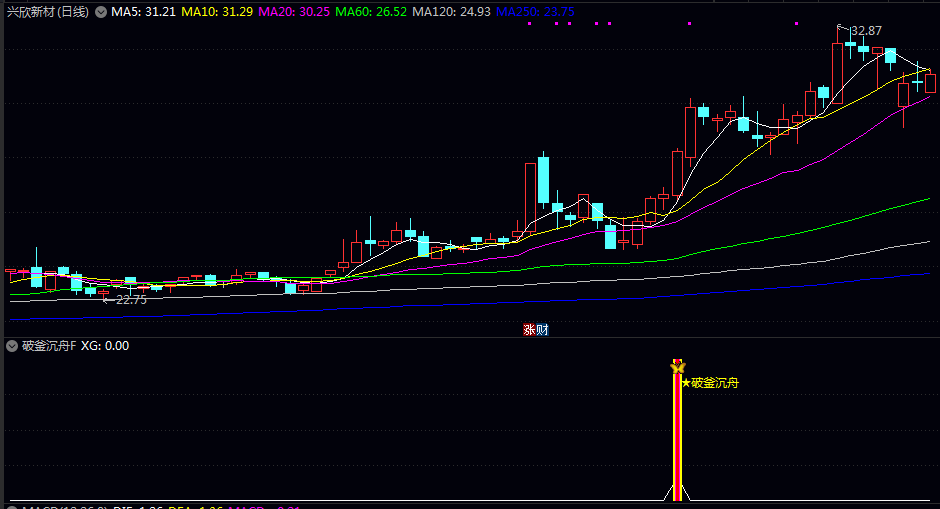Select the ★破釜沉舟 signal label

point(710,383)
